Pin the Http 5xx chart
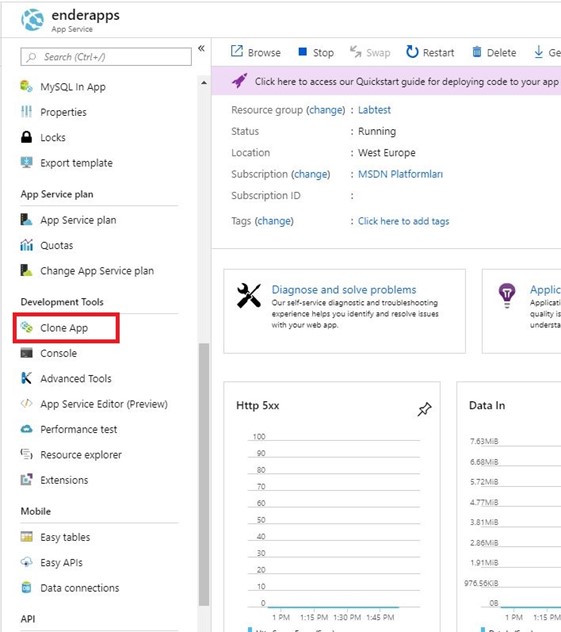 424,409
